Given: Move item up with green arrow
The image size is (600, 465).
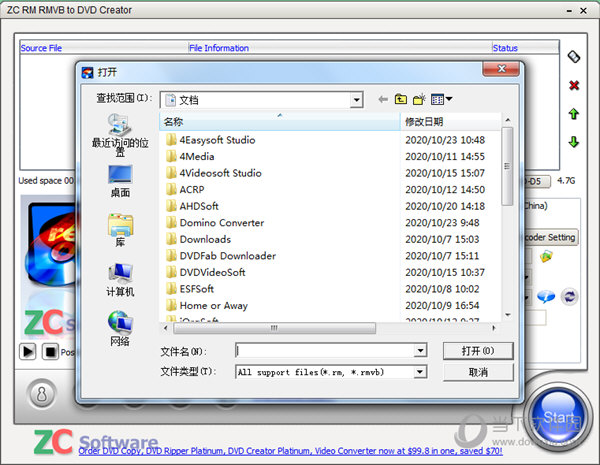Looking at the screenshot, I should tap(573, 114).
